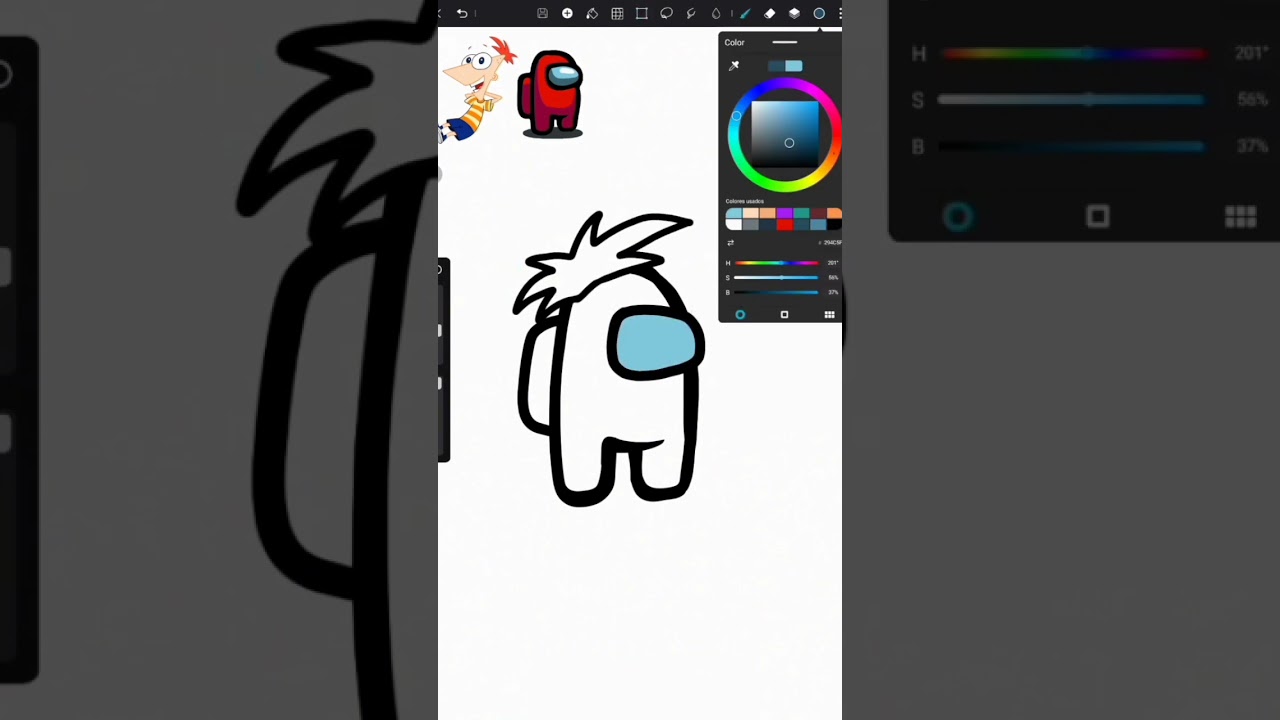Click the swap arrows icon above H slider
The width and height of the screenshot is (1280, 720).
730,243
